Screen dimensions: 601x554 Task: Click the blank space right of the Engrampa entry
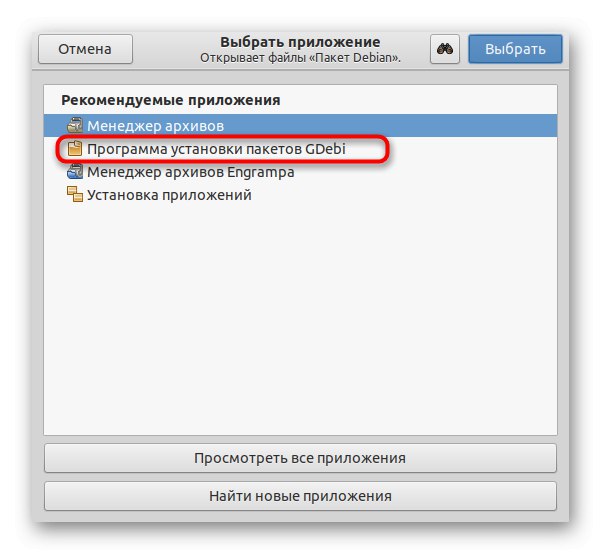[425, 172]
